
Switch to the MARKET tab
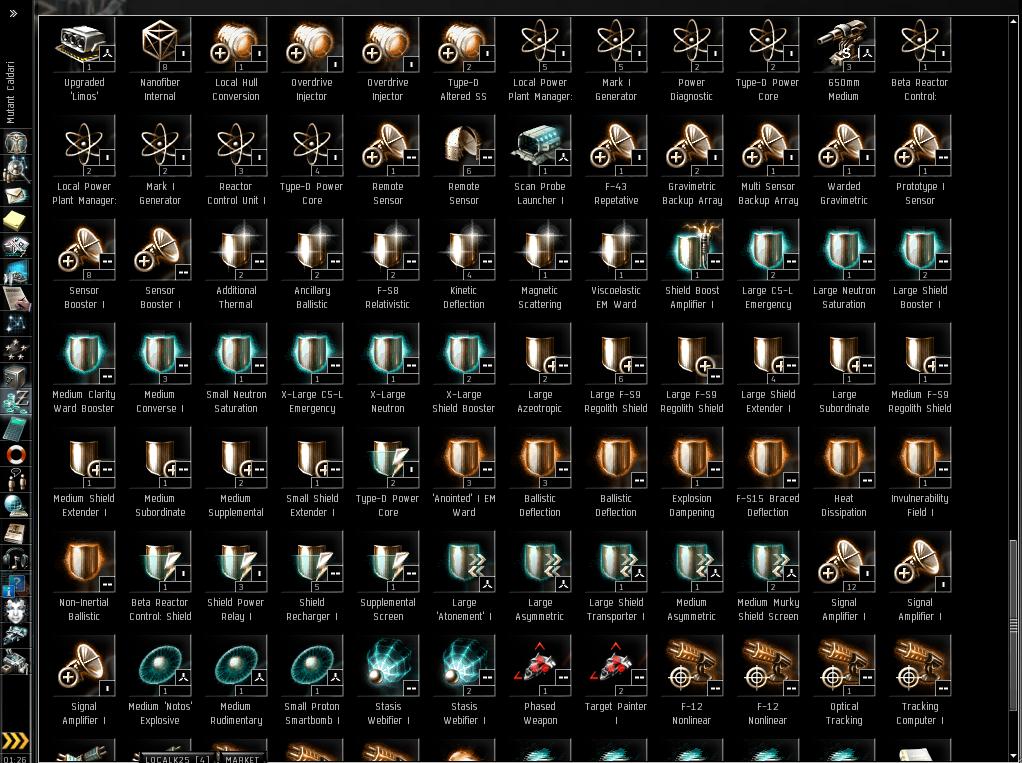click(242, 758)
